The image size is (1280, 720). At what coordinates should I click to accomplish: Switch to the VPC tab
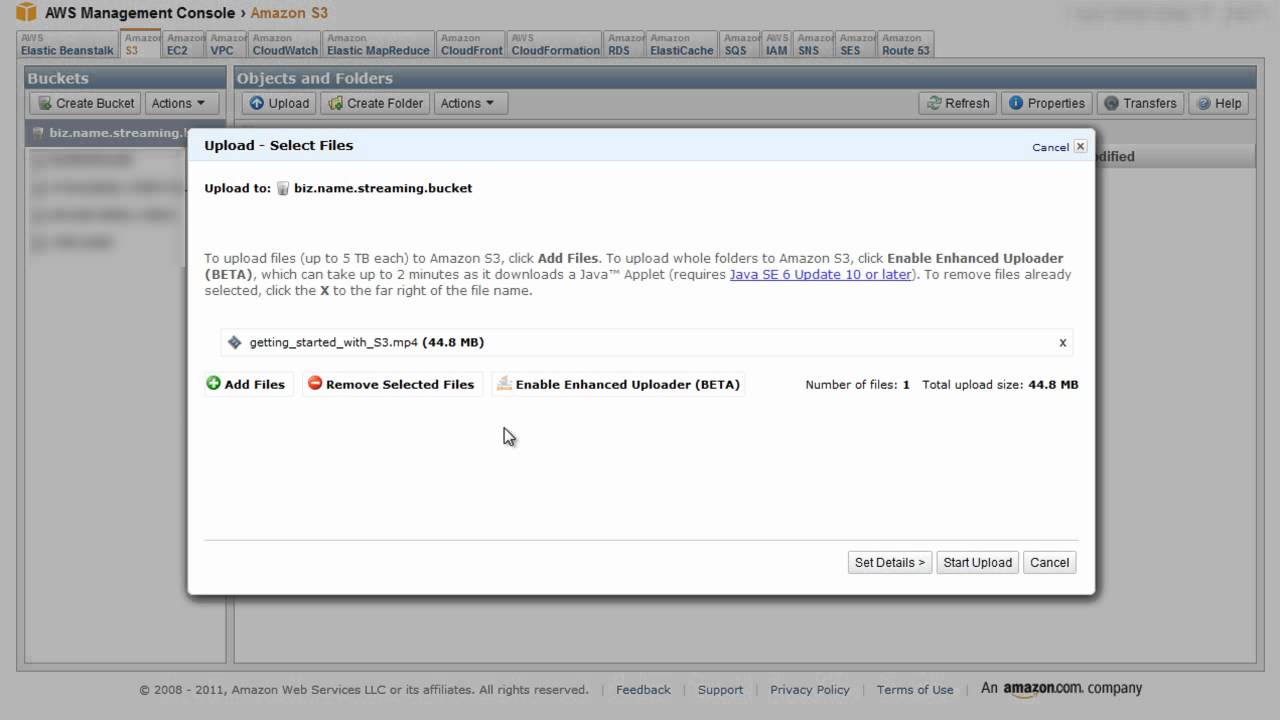[227, 45]
